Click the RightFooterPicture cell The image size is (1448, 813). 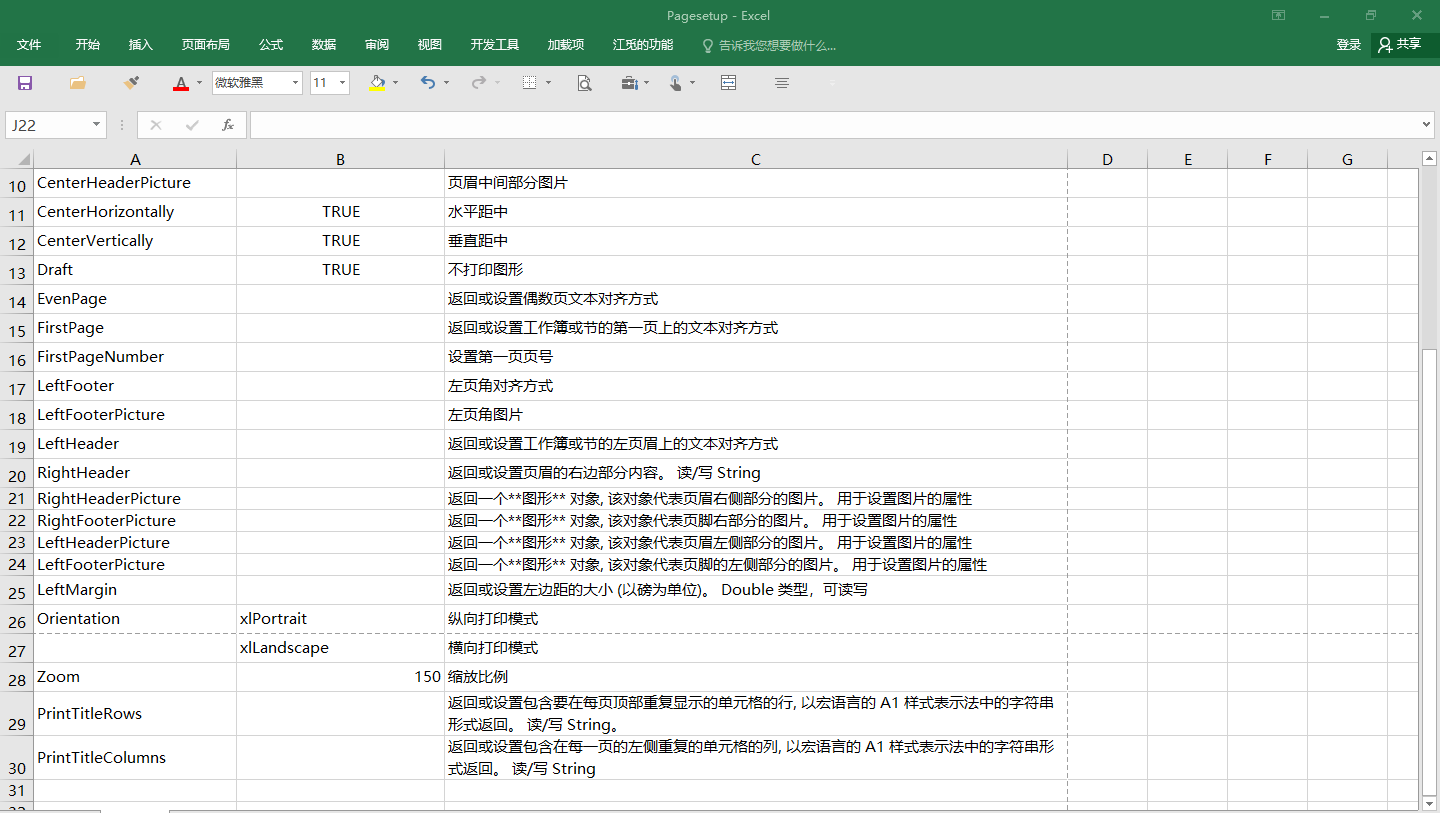coord(135,521)
